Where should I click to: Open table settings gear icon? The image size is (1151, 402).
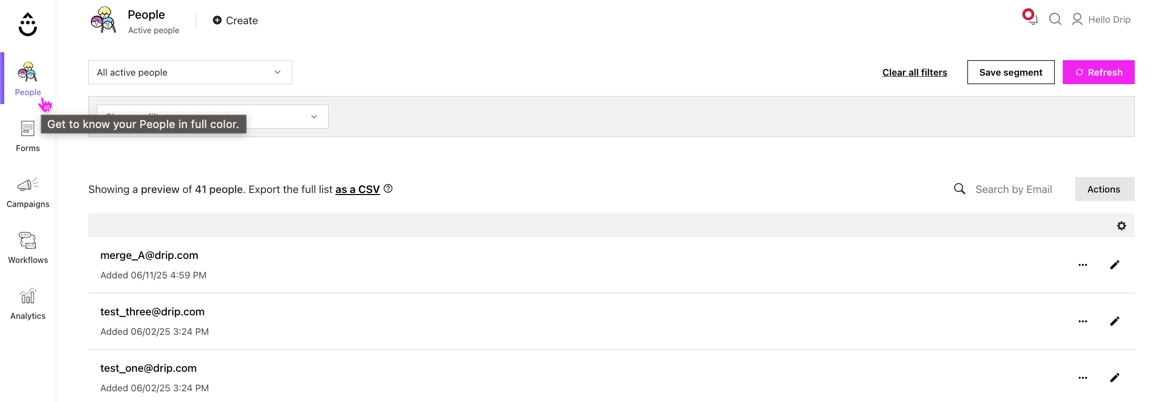coord(1121,226)
